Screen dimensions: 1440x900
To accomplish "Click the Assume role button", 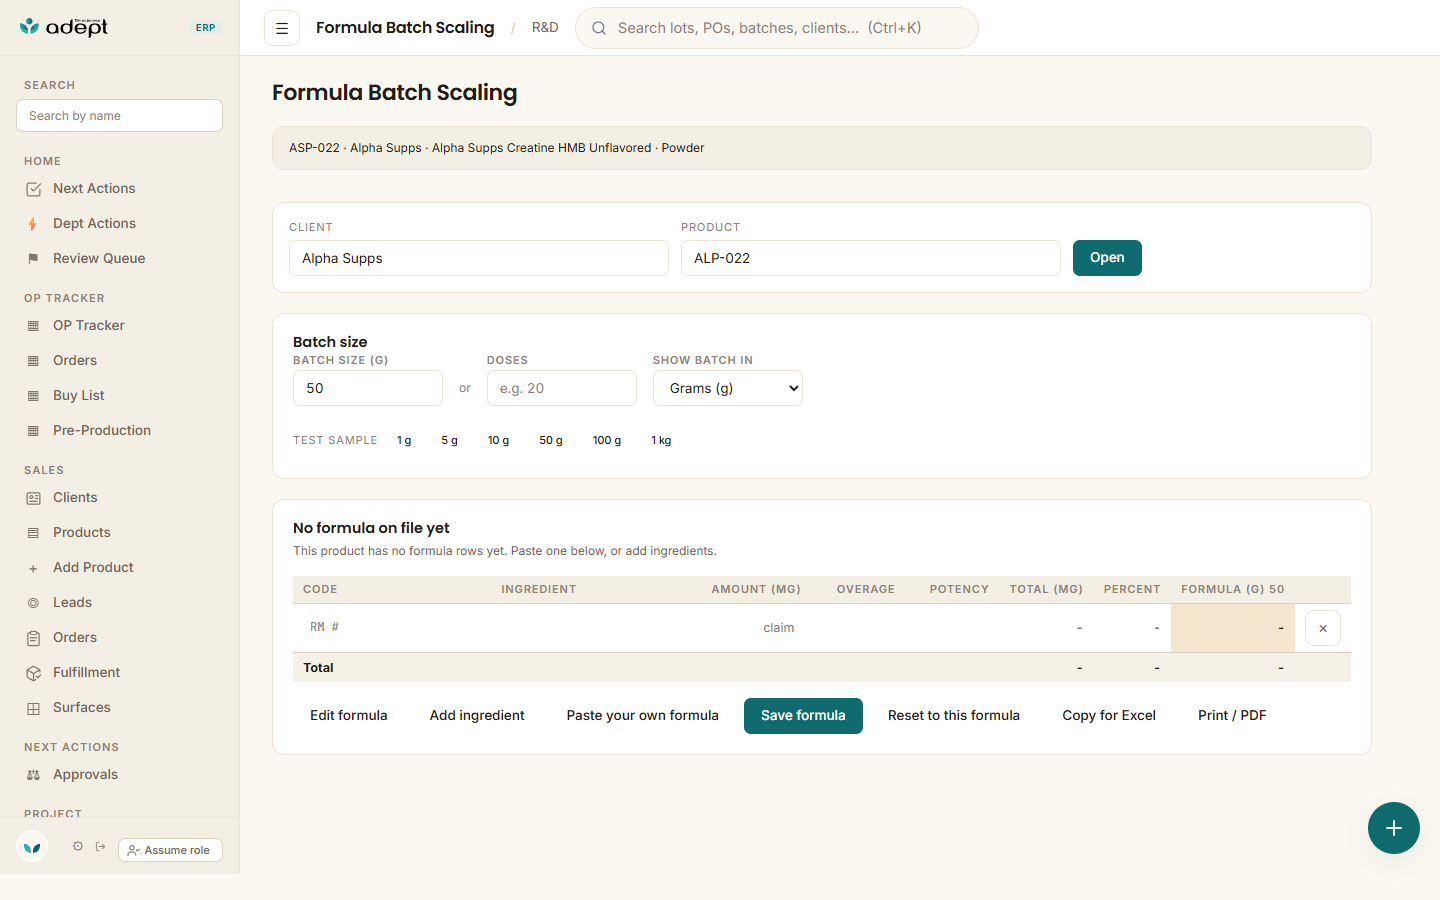I will [x=170, y=850].
